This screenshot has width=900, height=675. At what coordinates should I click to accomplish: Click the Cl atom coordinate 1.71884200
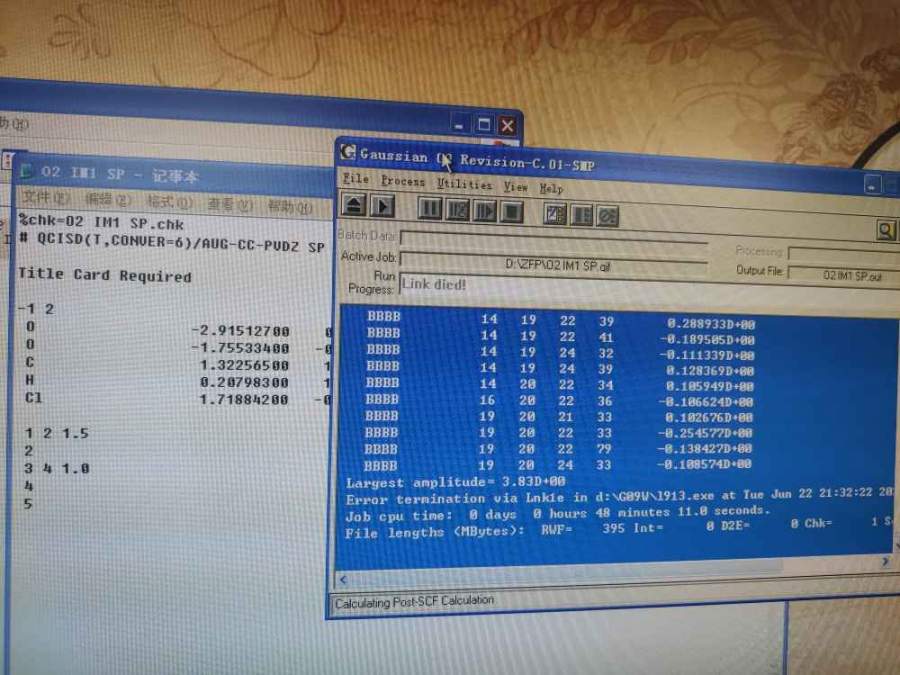tap(243, 399)
